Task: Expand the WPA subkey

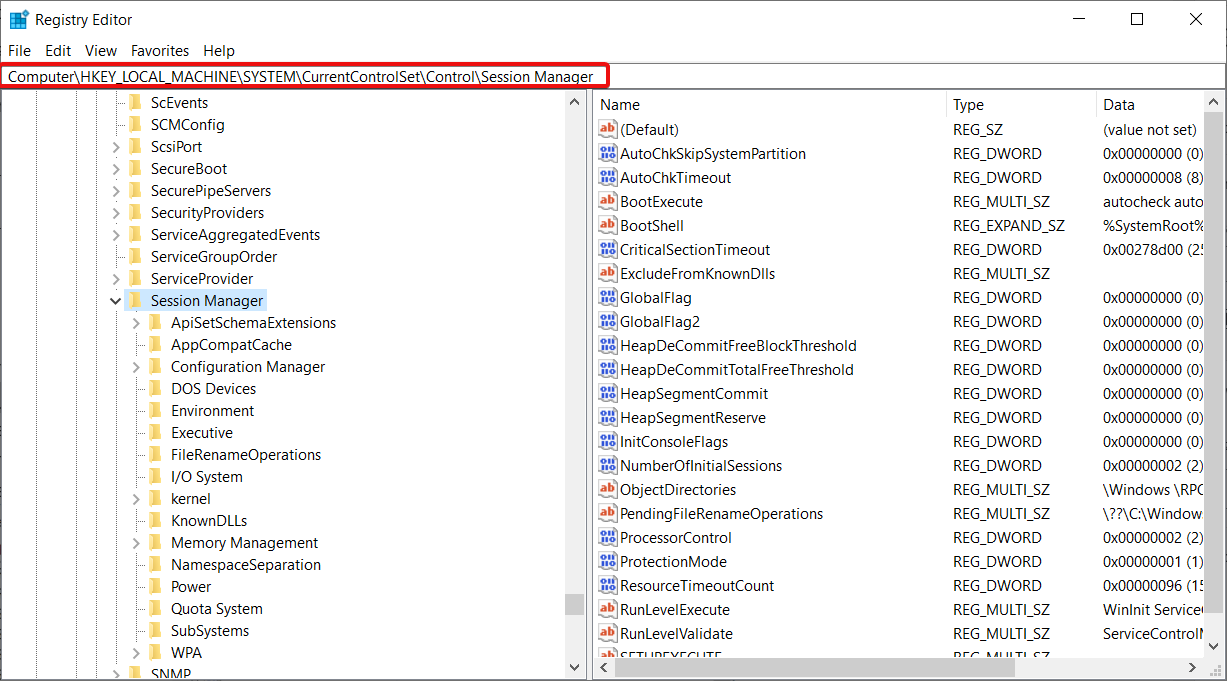Action: (x=136, y=652)
